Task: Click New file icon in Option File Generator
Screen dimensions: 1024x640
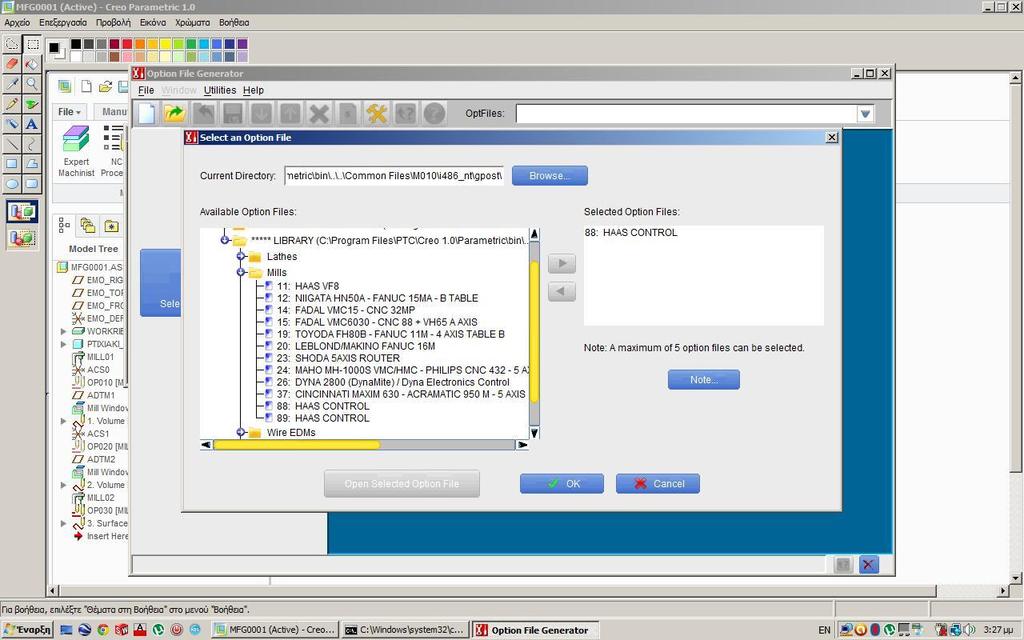Action: [x=146, y=114]
